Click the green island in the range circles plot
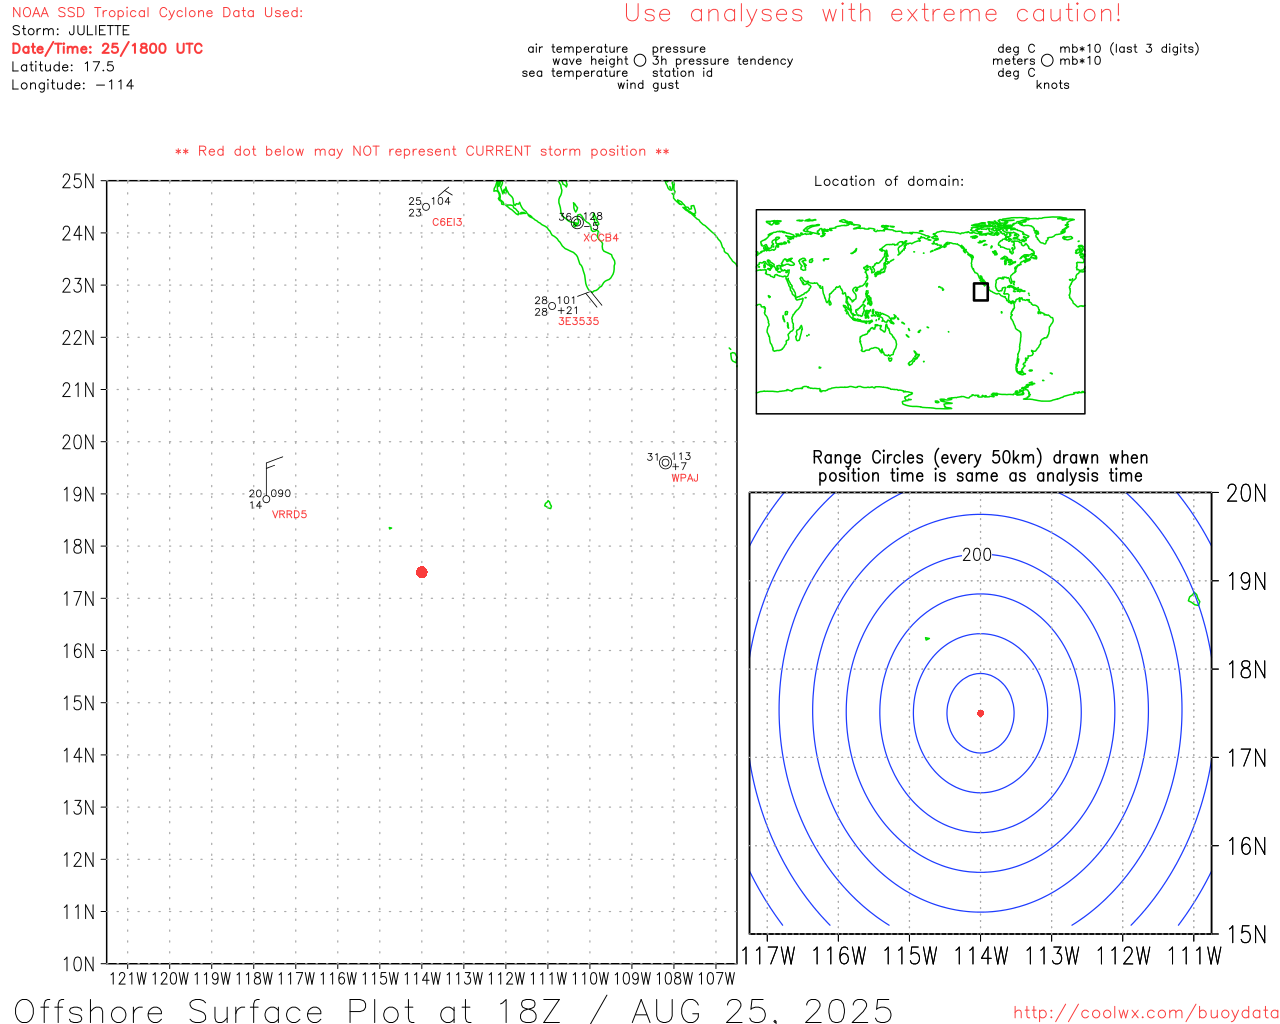 1194,599
